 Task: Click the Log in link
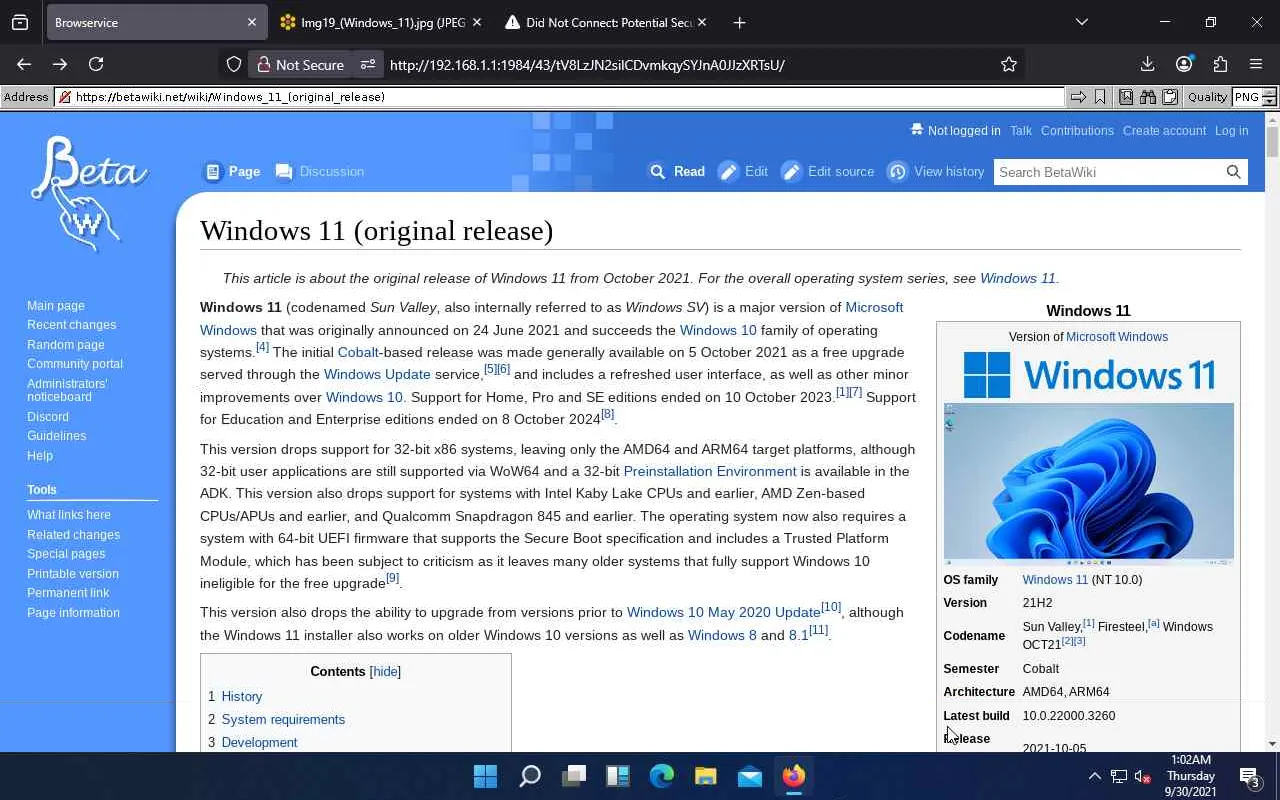(1231, 131)
